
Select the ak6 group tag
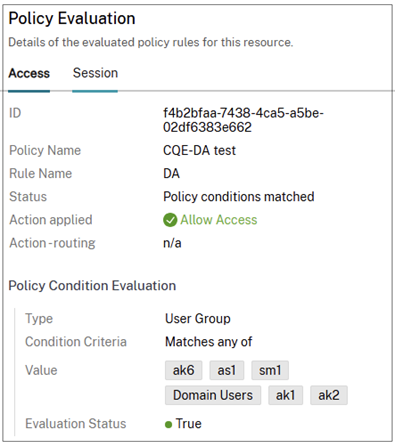(183, 370)
